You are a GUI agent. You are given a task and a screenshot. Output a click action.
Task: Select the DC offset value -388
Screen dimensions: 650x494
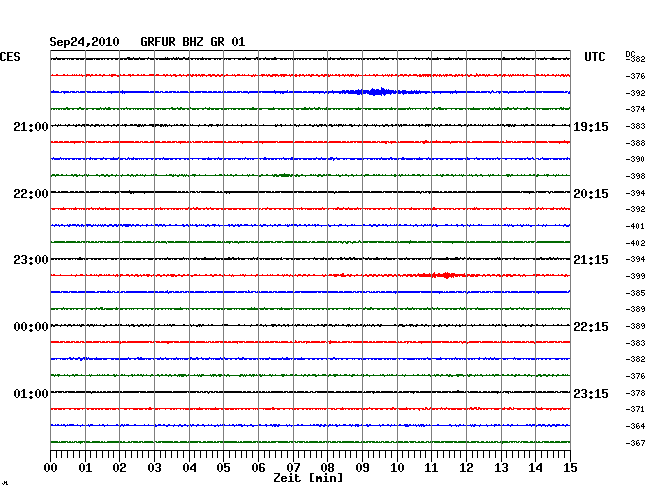click(635, 143)
